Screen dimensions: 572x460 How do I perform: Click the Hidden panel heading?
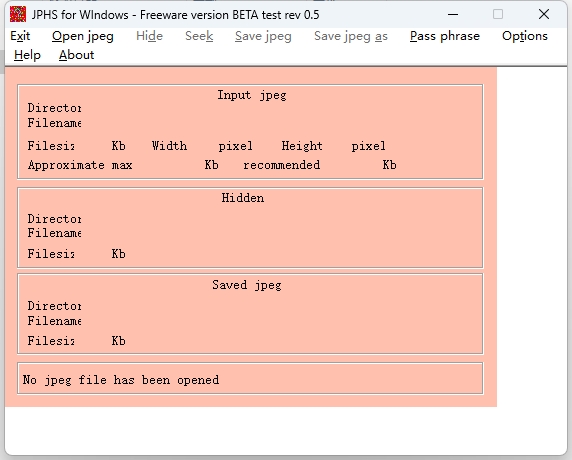point(243,198)
